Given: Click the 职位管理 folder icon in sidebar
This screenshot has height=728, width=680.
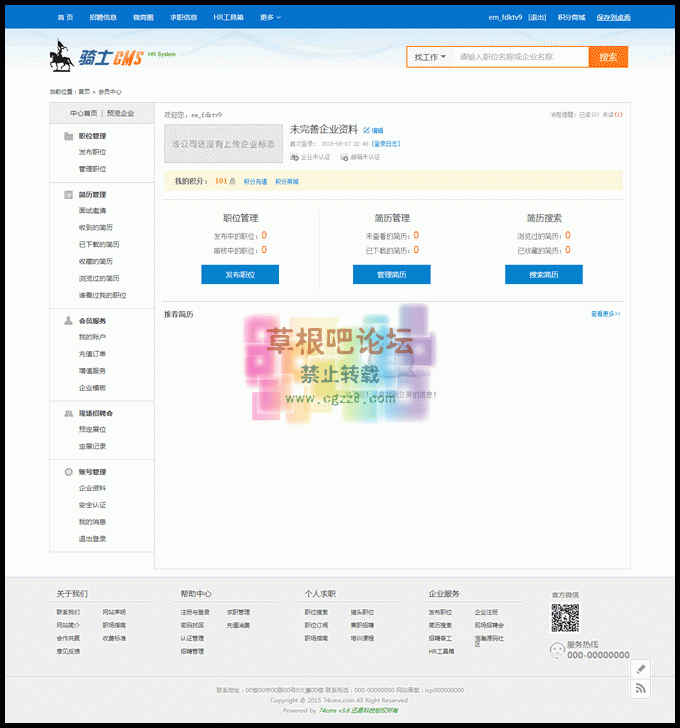Looking at the screenshot, I should (x=68, y=136).
